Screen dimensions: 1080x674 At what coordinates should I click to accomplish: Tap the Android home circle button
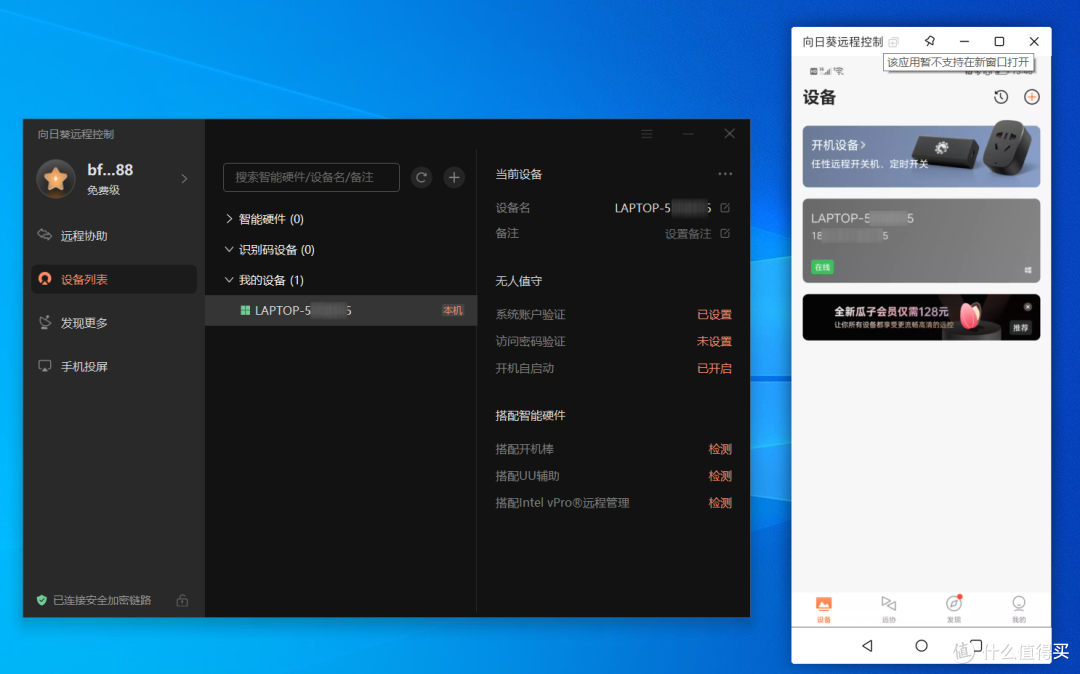921,646
